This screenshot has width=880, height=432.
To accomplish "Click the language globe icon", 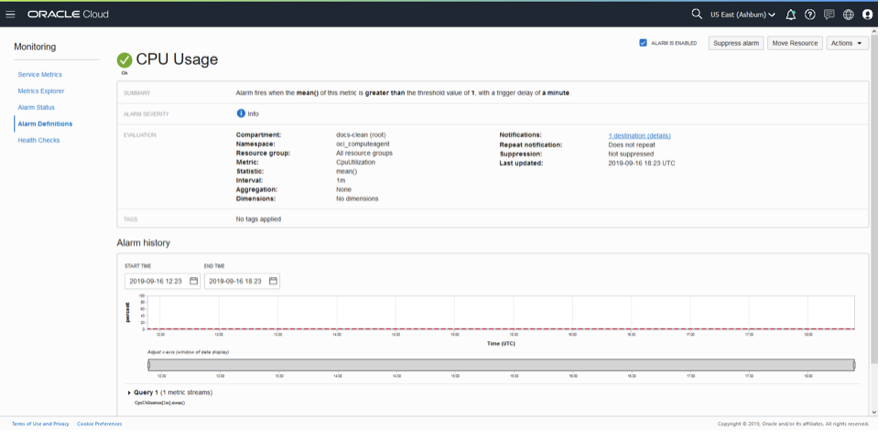I will 848,15.
